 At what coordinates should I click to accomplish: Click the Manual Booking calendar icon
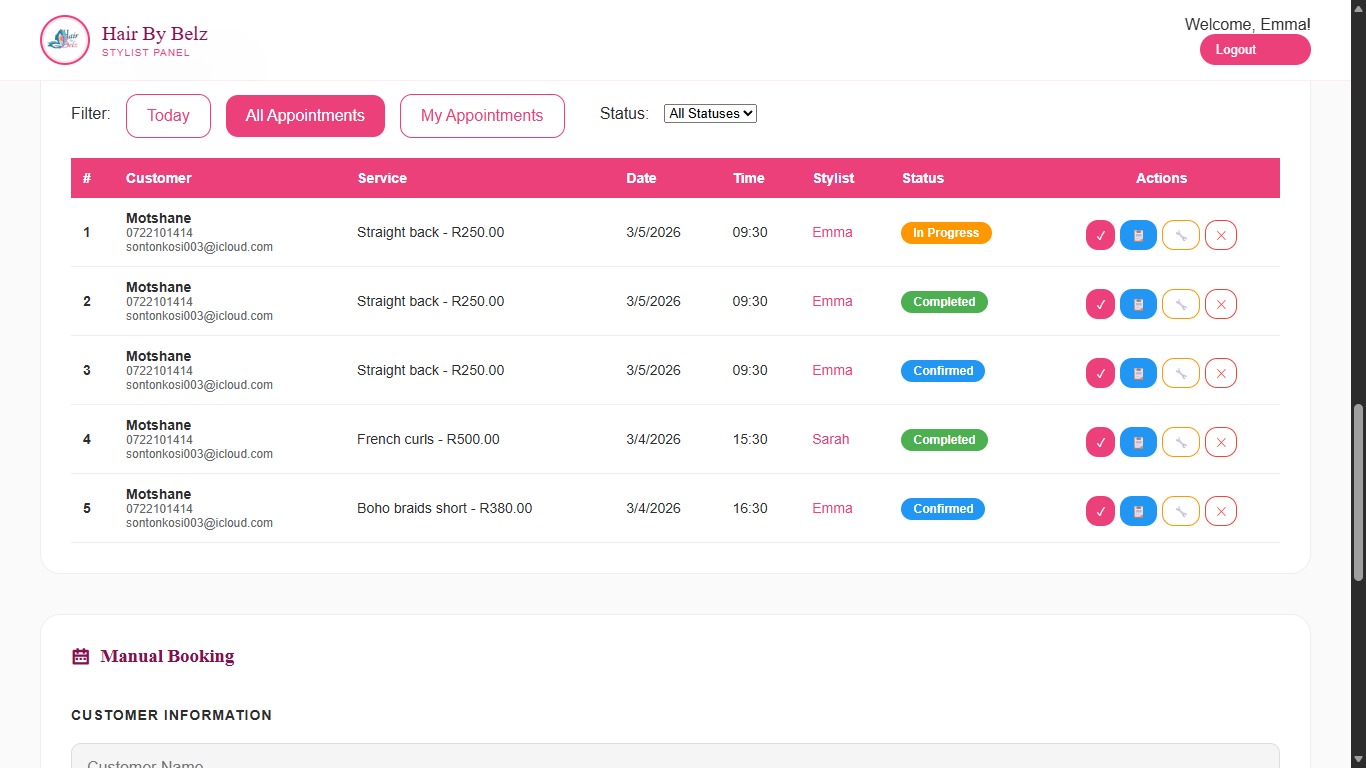(80, 656)
